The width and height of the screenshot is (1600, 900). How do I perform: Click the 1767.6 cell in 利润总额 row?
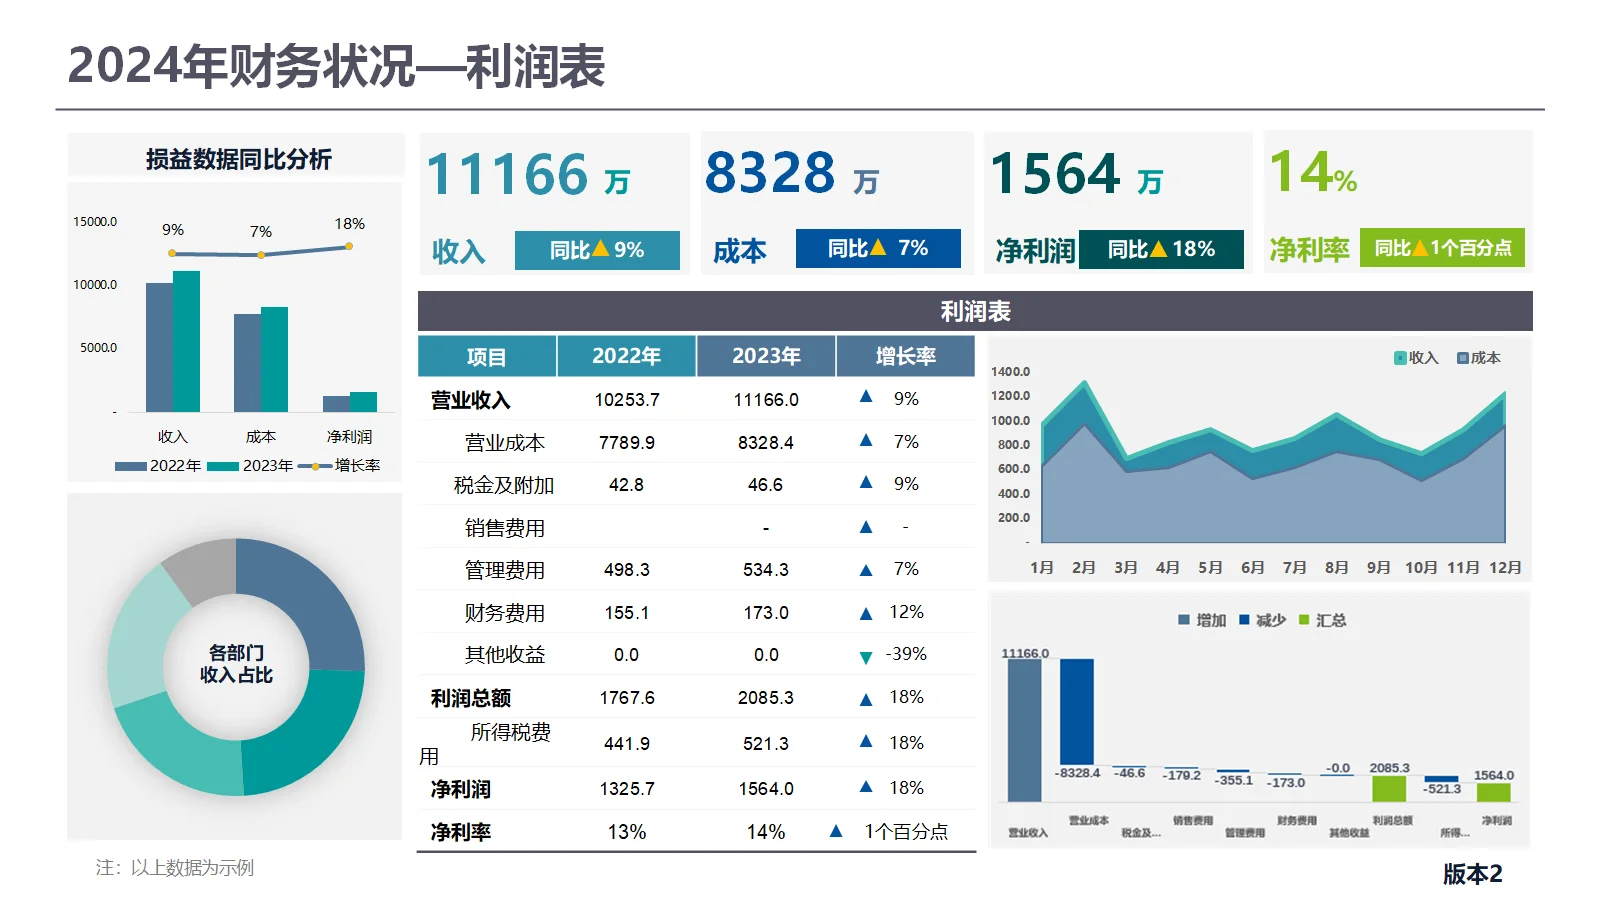[627, 698]
